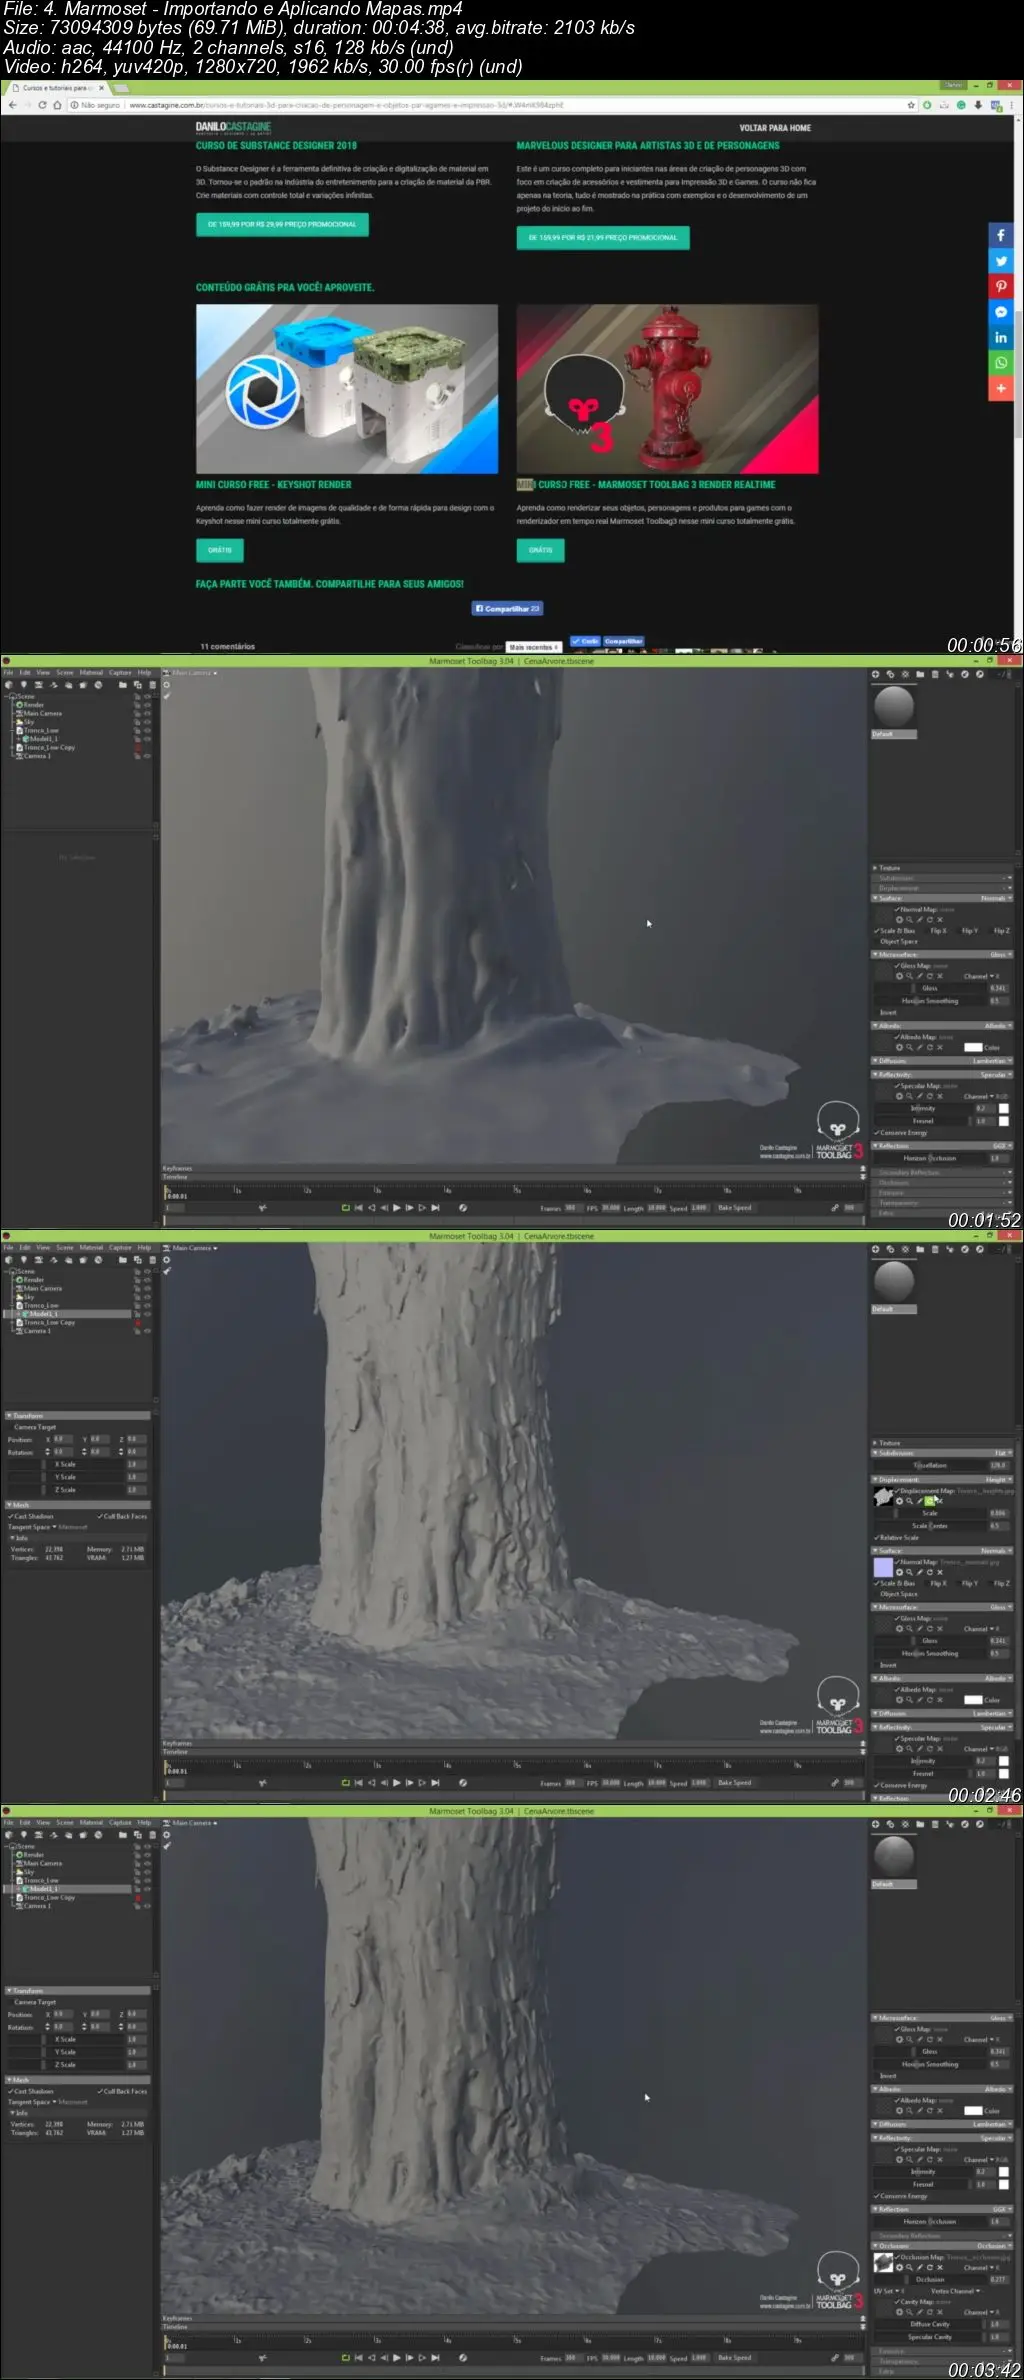Click the Occlusion slider in 00:03:42 frame
Image resolution: width=1024 pixels, height=2380 pixels.
(x=929, y=2279)
